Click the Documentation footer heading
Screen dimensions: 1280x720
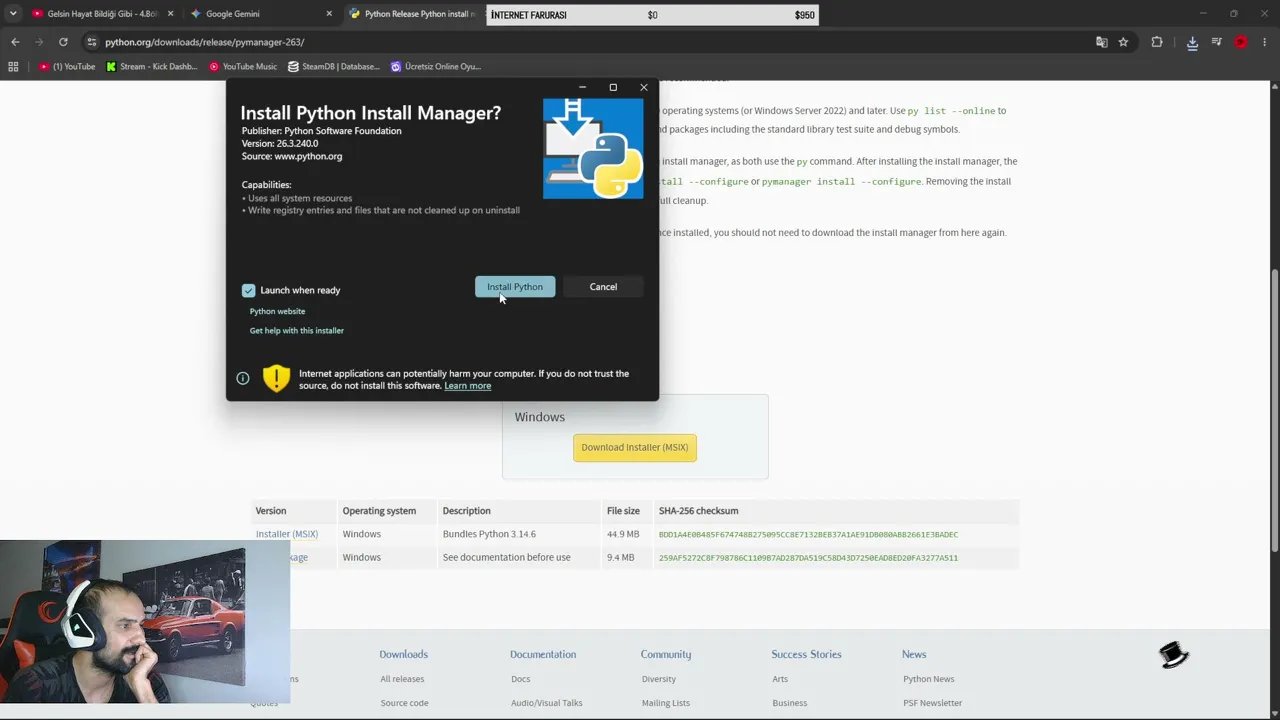click(543, 654)
